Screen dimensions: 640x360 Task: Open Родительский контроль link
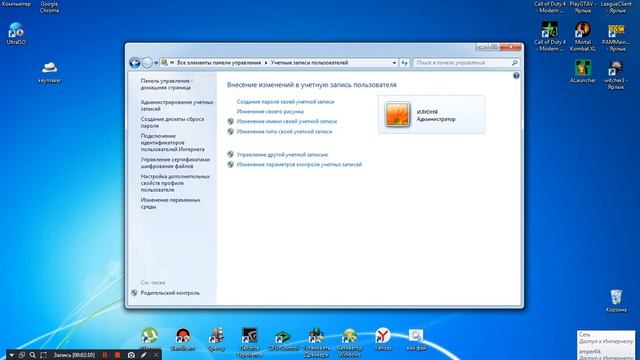pyautogui.click(x=170, y=293)
